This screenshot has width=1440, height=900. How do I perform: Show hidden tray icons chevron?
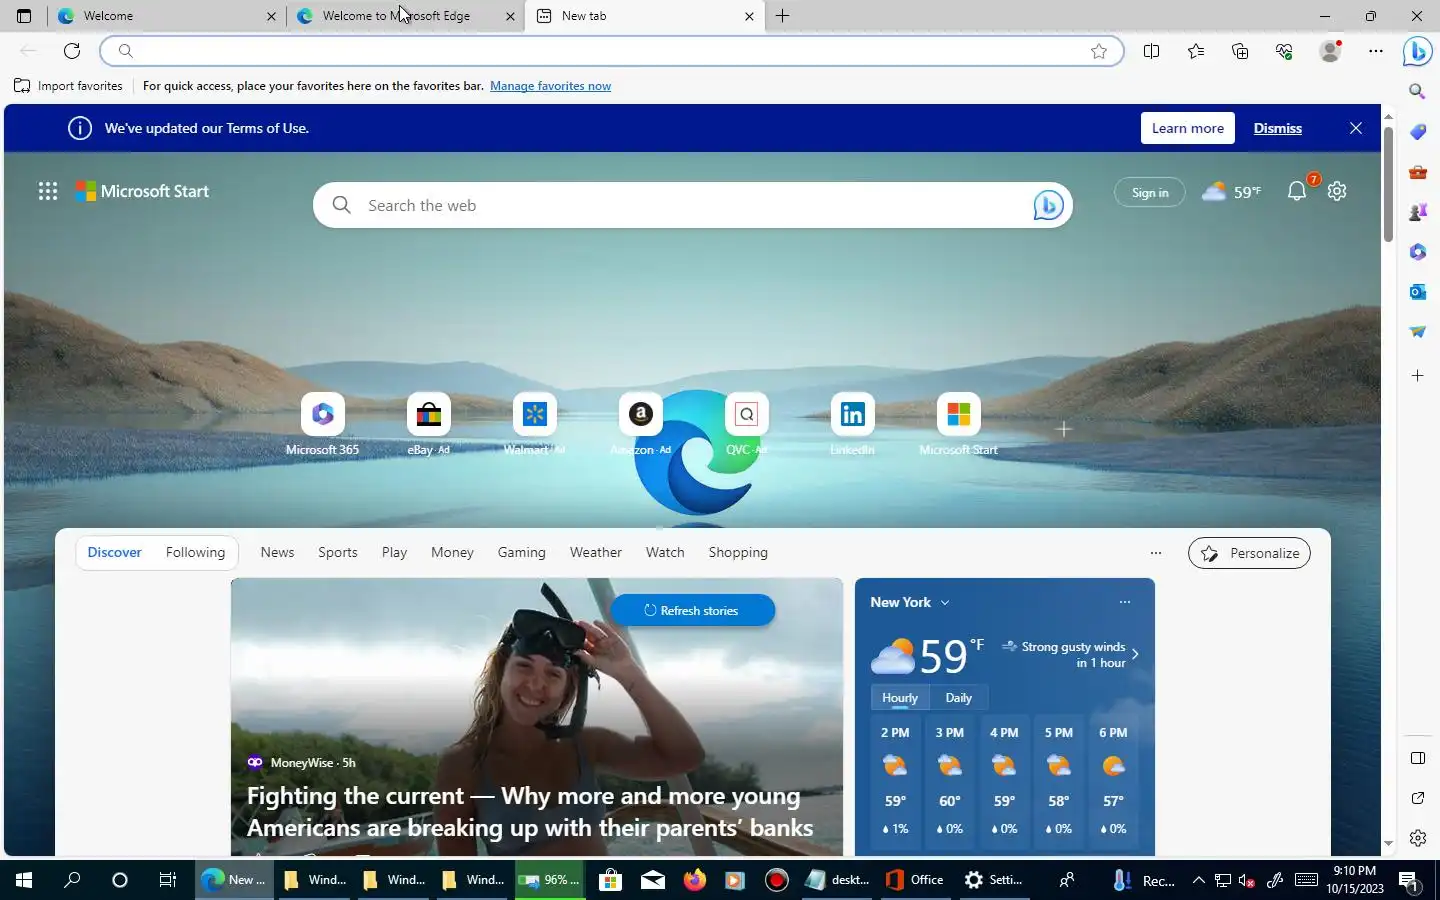tap(1198, 880)
